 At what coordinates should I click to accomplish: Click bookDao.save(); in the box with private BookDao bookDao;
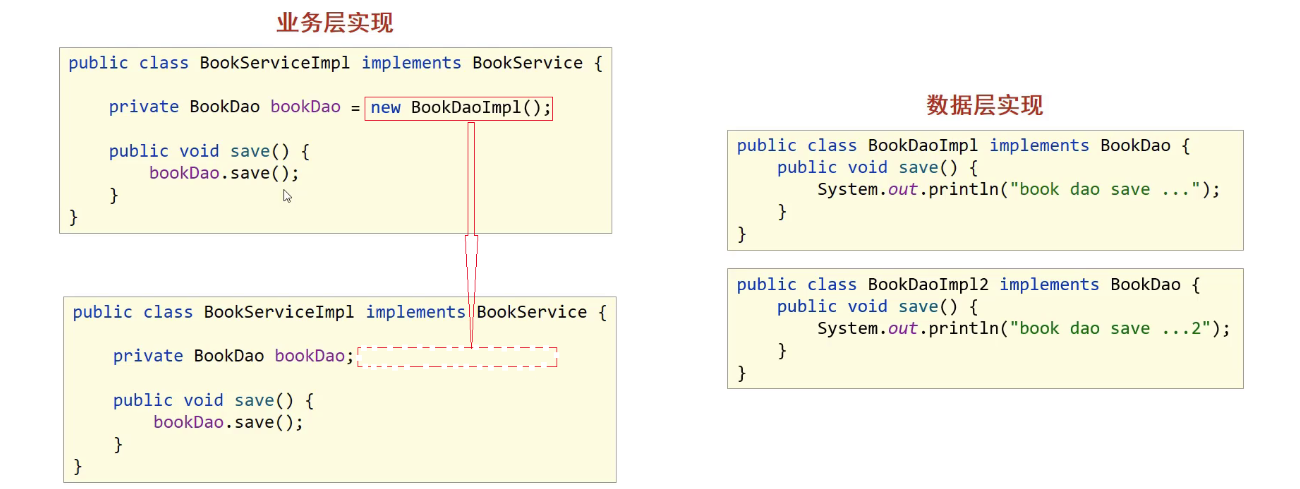[x=228, y=422]
